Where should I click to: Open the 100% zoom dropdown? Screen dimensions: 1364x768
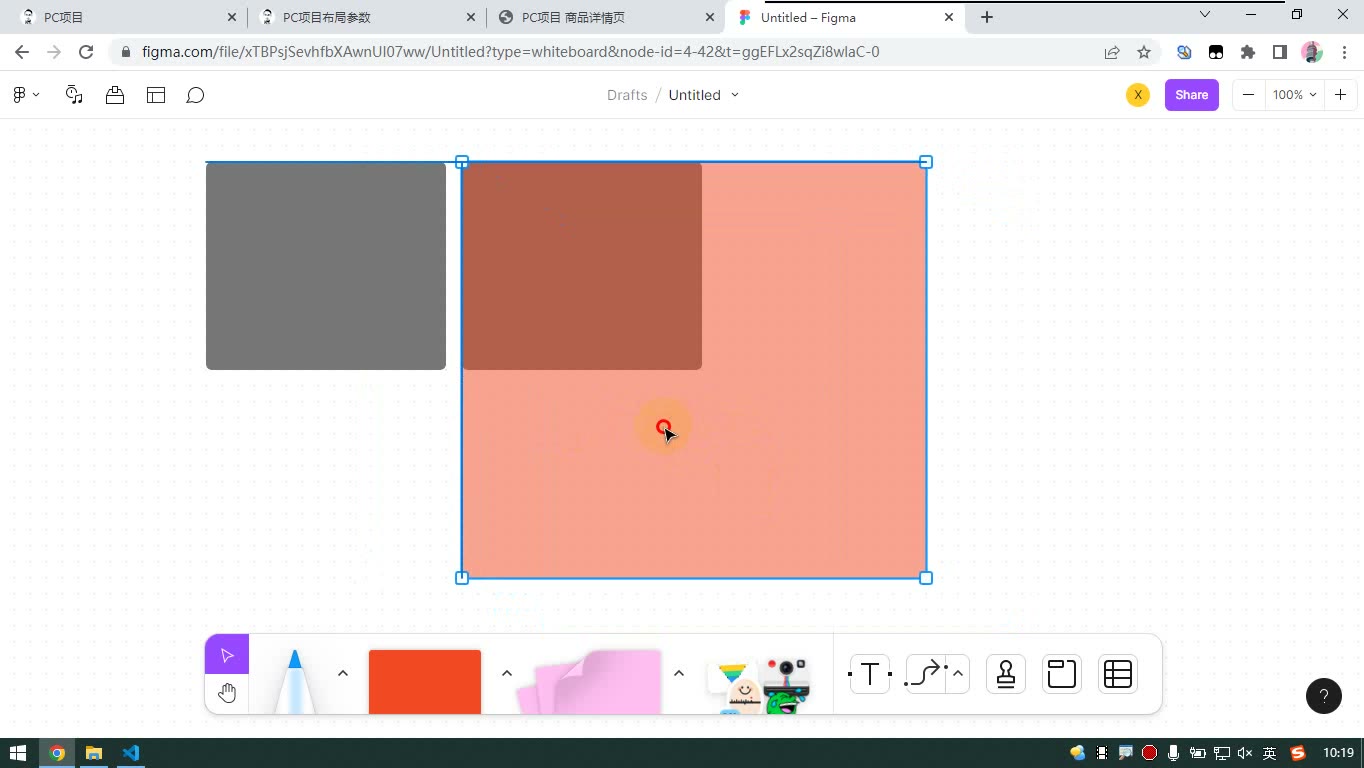click(1295, 95)
